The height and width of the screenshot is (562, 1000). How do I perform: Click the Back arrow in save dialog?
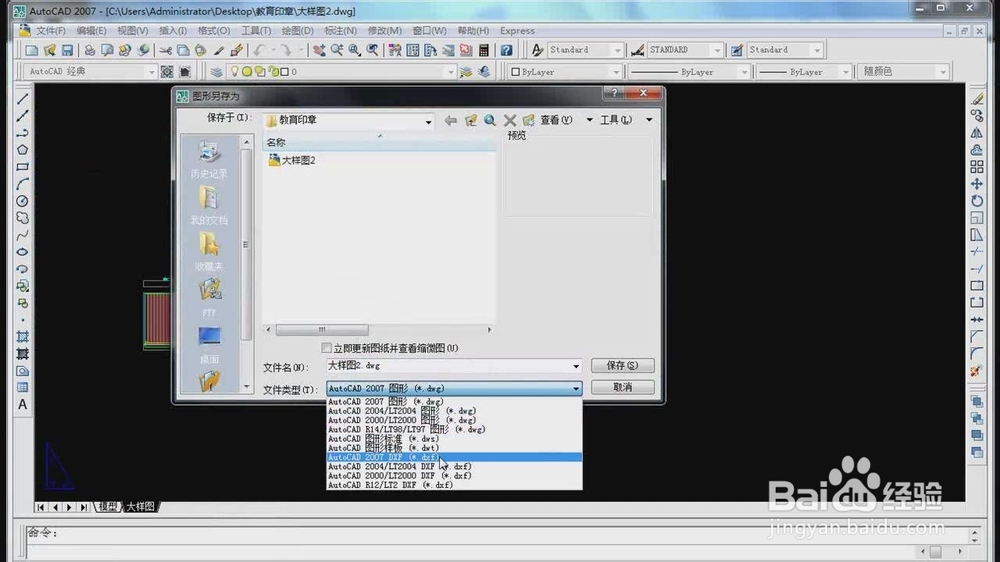click(451, 120)
